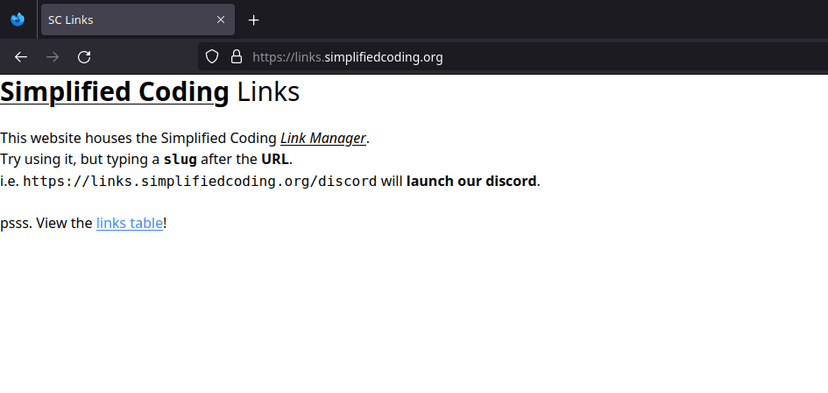Open the links table hyperlink

pos(129,223)
